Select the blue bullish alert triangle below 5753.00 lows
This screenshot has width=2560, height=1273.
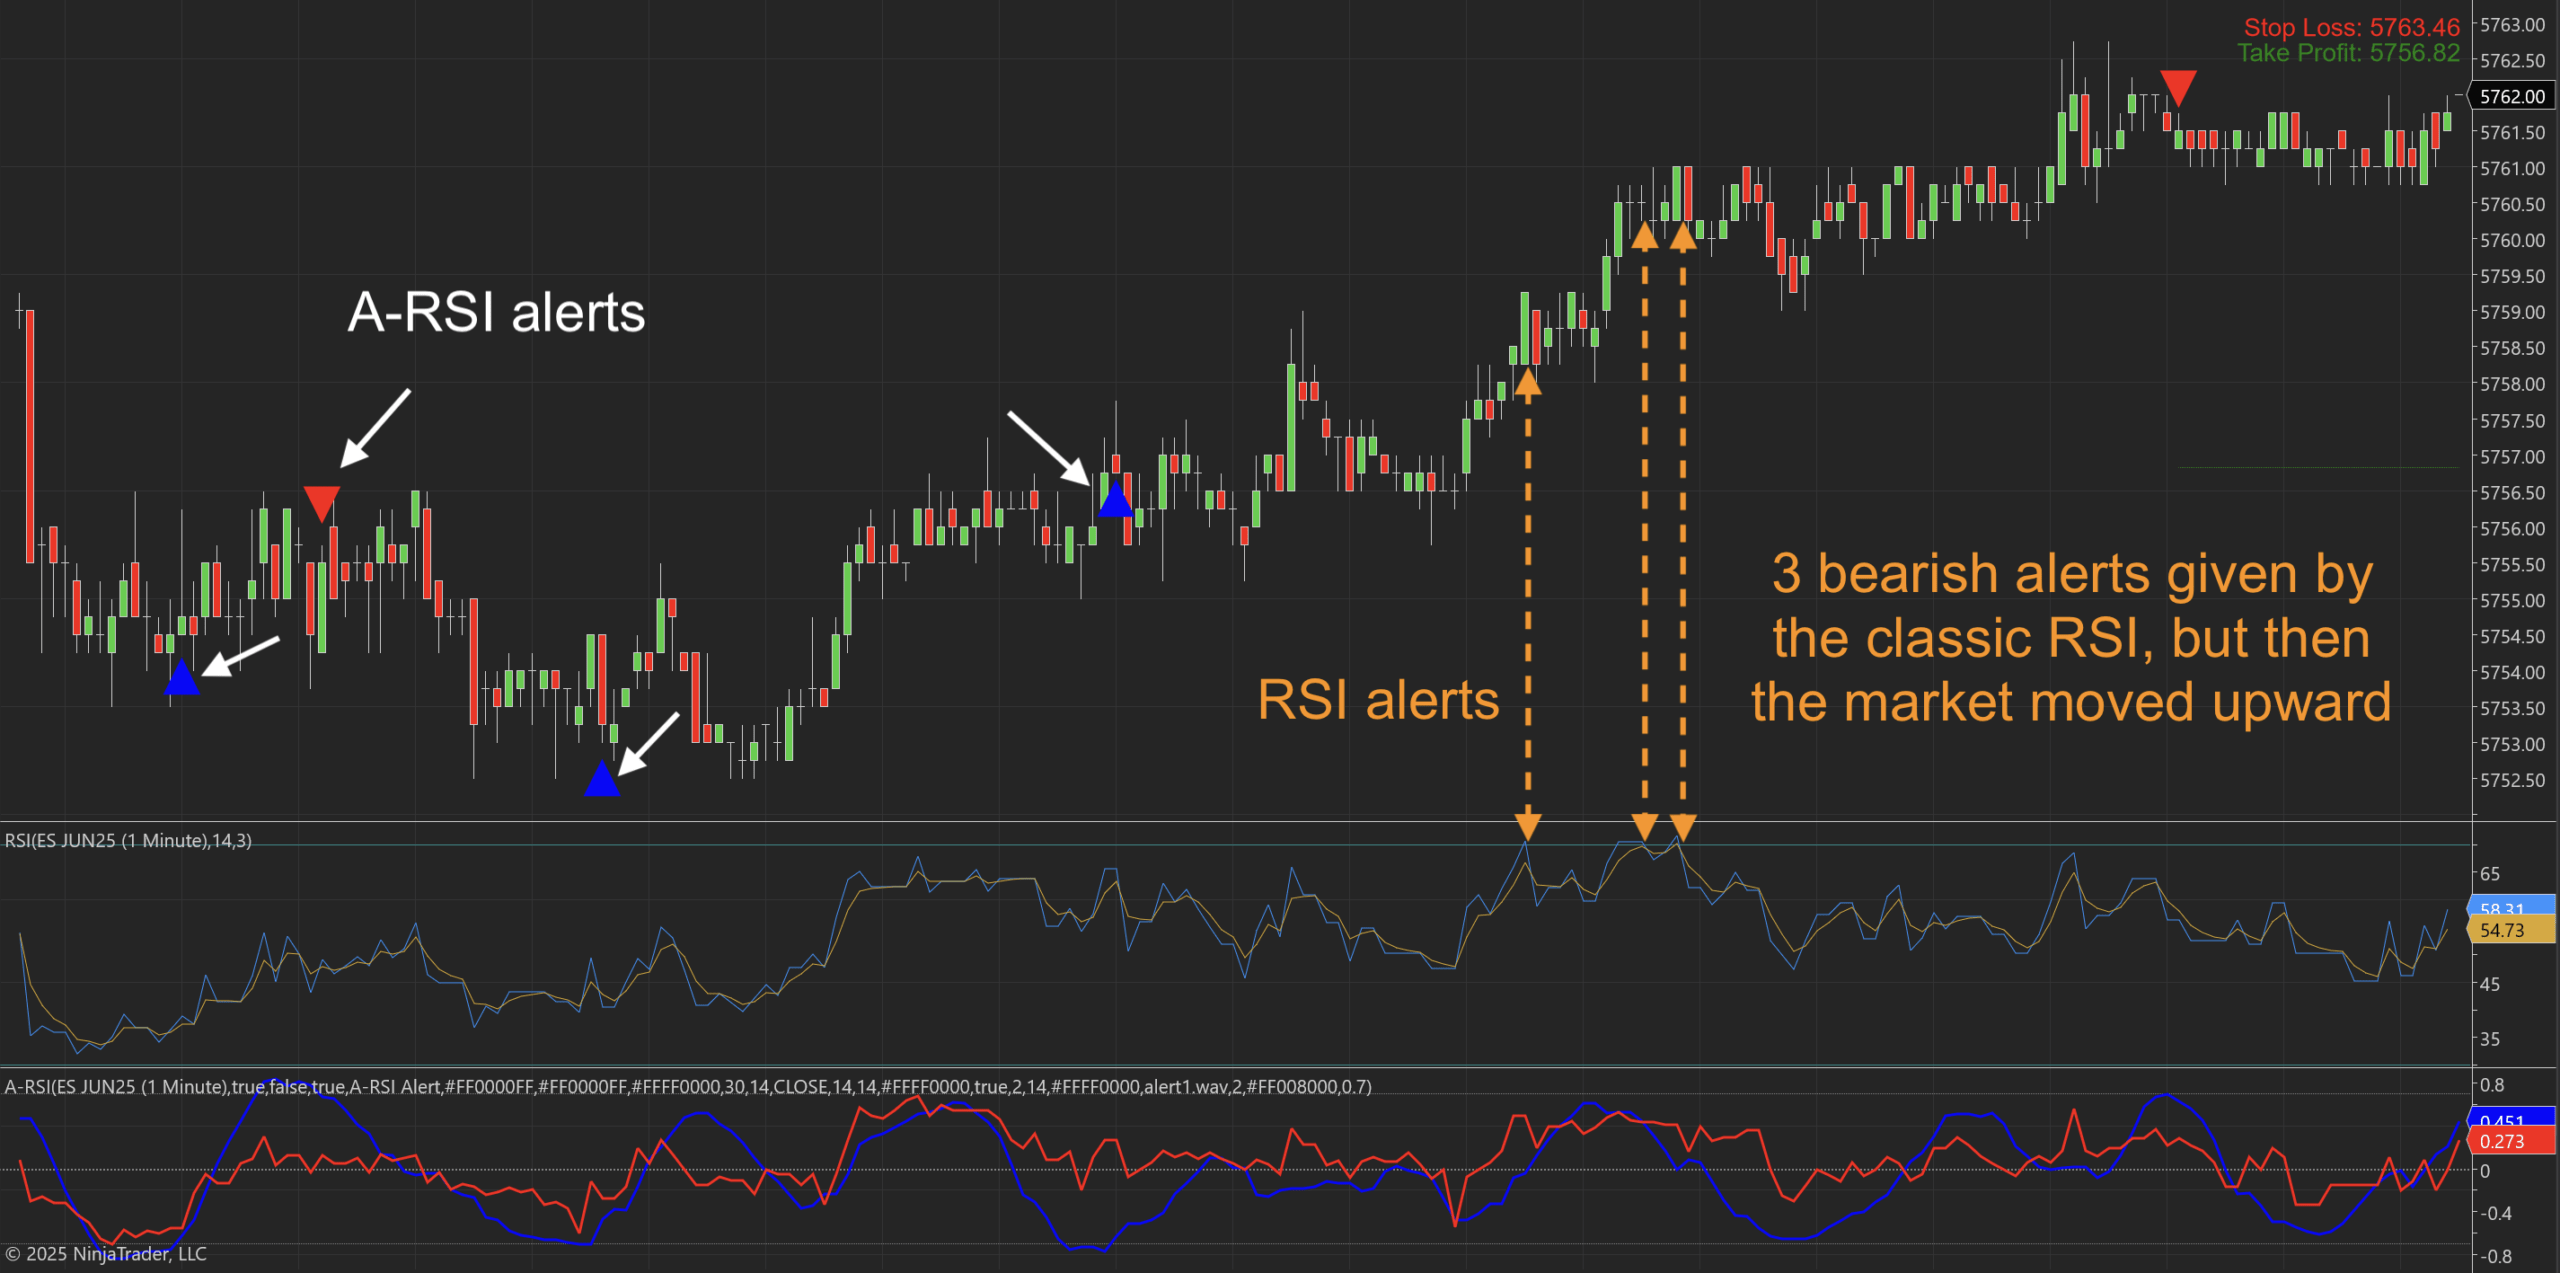(x=601, y=778)
